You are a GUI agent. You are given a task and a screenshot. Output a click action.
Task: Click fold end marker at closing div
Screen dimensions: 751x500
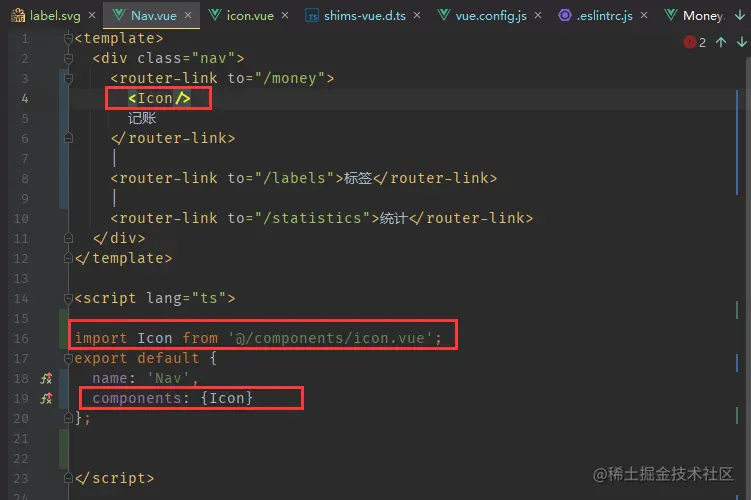coord(68,238)
